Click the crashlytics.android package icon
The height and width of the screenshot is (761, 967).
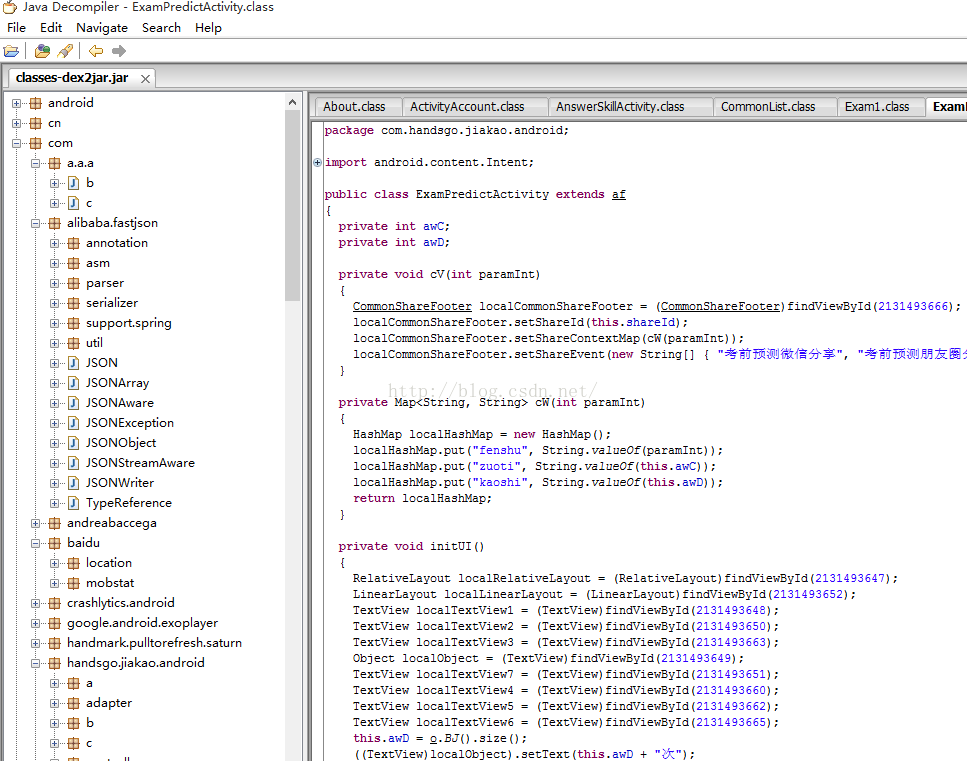[x=54, y=603]
